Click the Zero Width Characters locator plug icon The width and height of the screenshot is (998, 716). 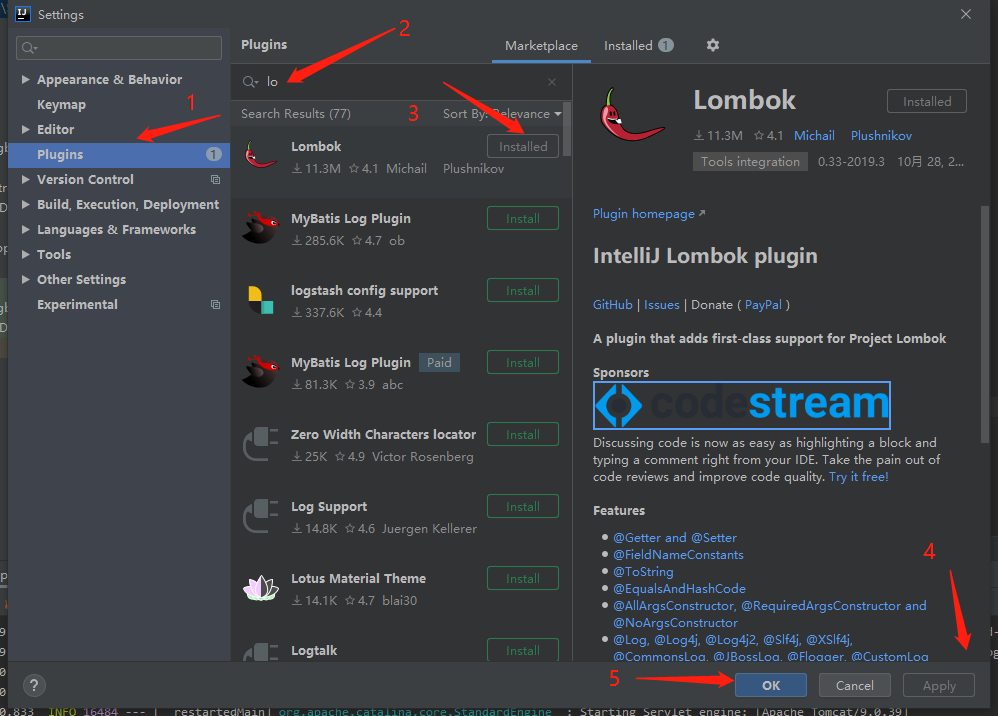pyautogui.click(x=260, y=444)
